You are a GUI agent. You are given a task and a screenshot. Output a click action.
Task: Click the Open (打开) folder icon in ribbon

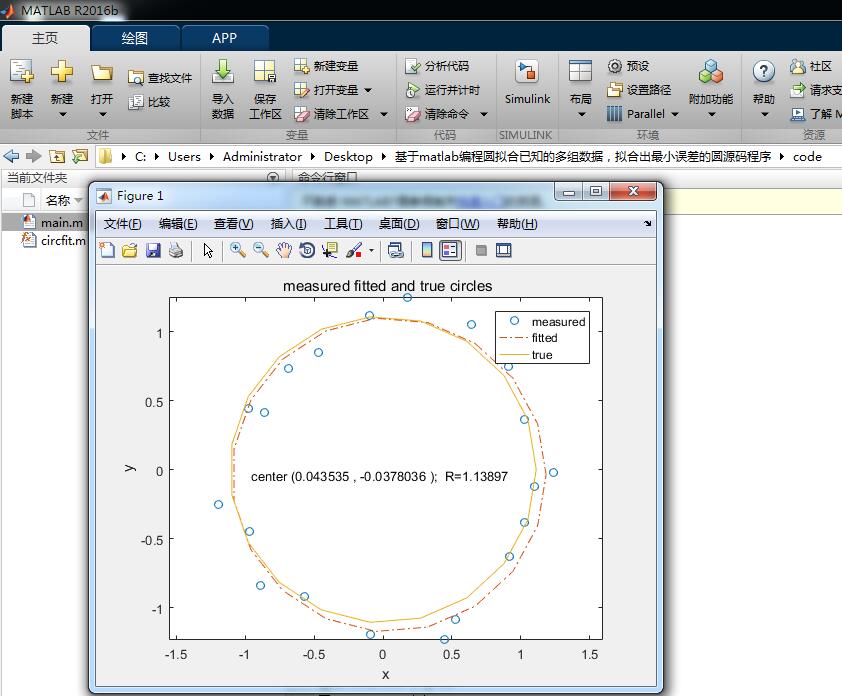pos(101,72)
